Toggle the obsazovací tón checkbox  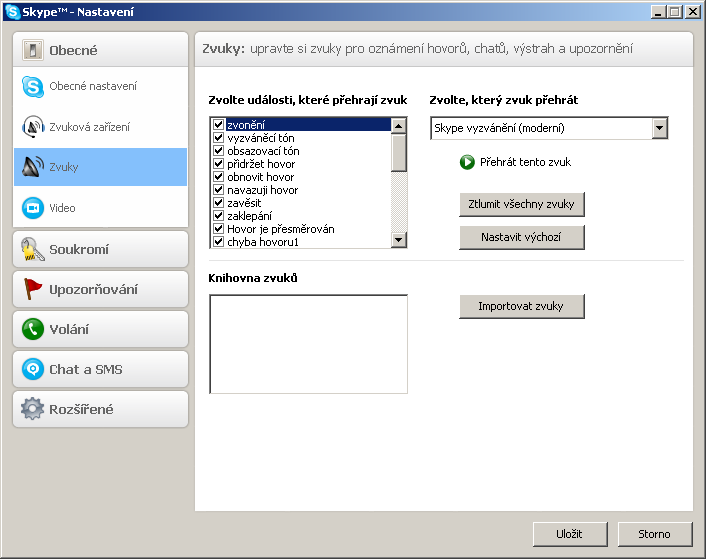pyautogui.click(x=218, y=150)
